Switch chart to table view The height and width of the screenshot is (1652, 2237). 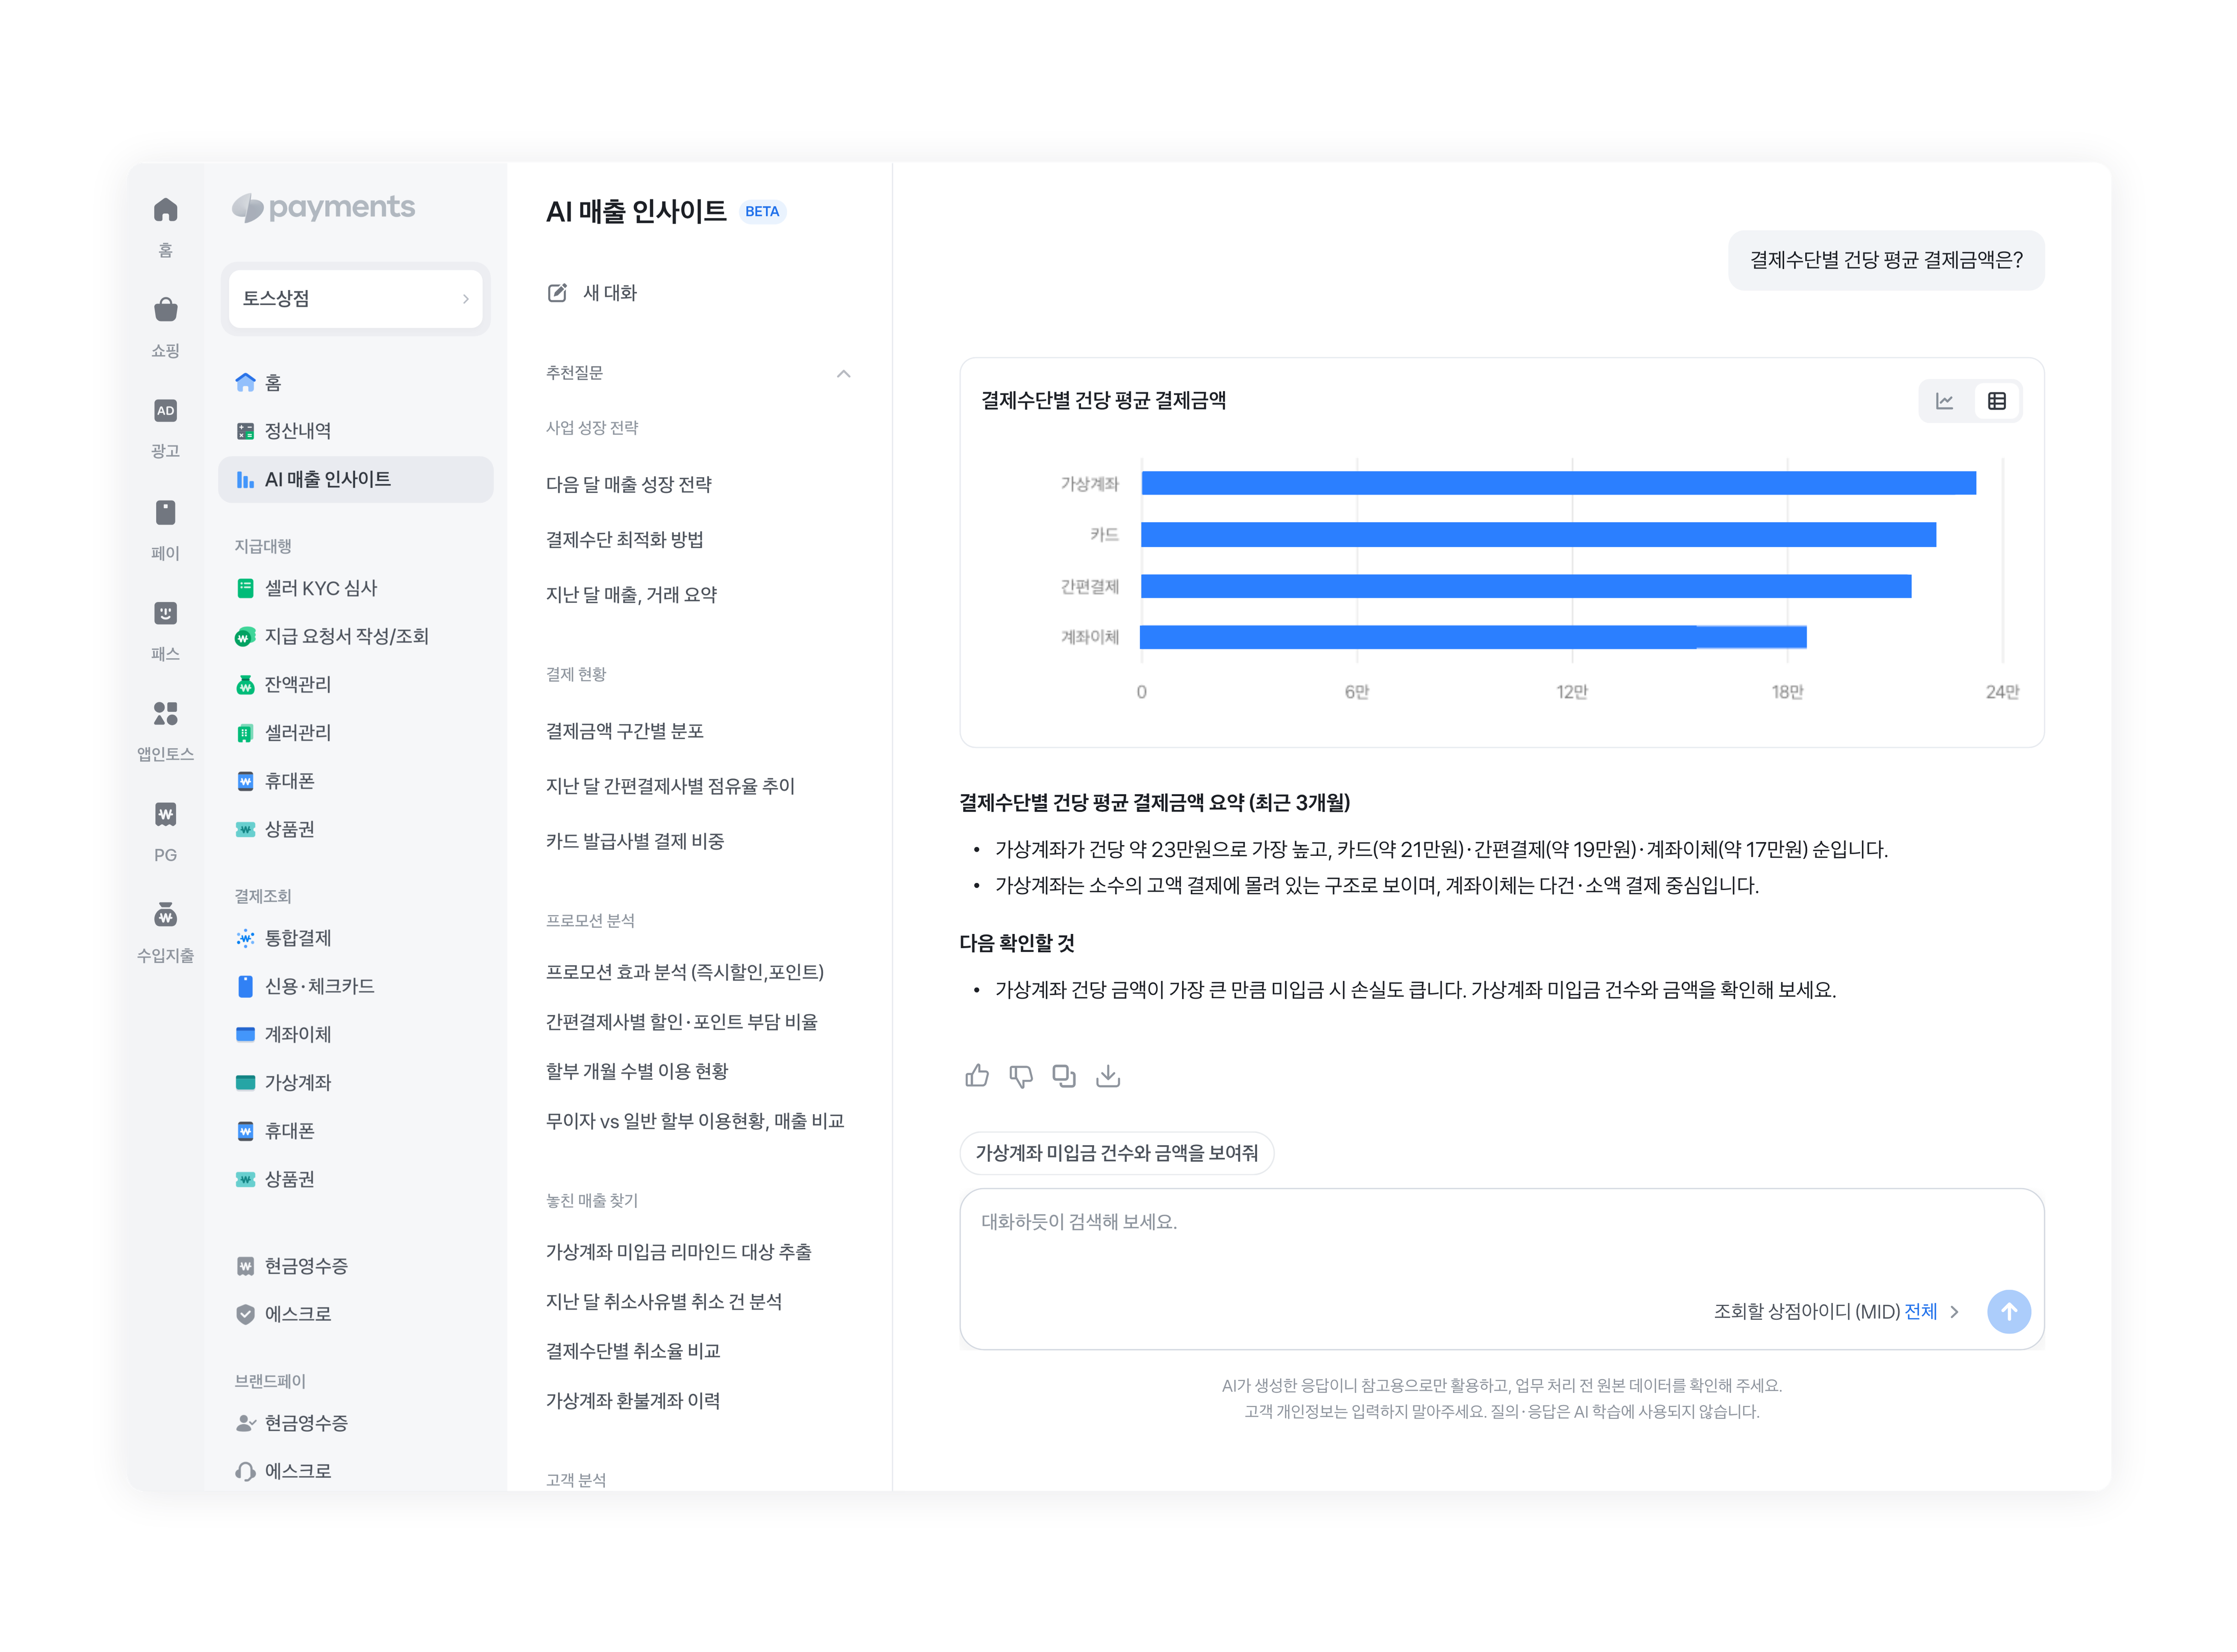coord(1997,401)
